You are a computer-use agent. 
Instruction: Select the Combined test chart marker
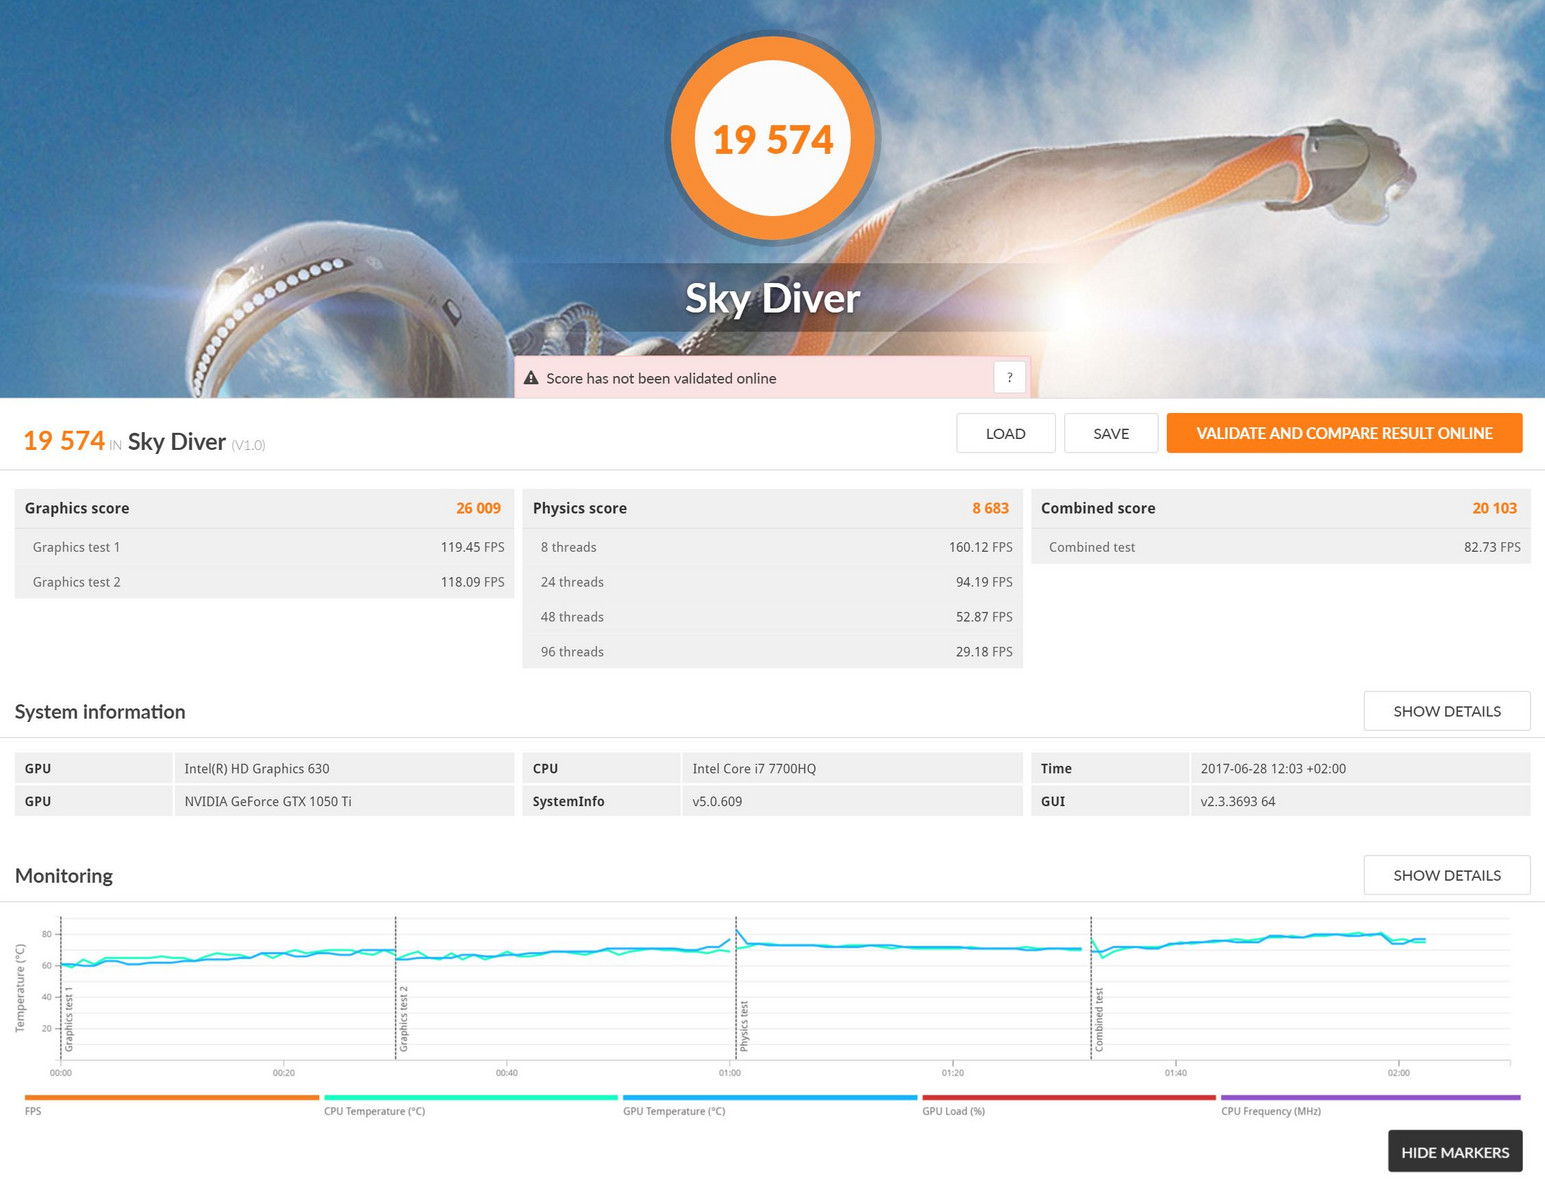pyautogui.click(x=1099, y=1019)
